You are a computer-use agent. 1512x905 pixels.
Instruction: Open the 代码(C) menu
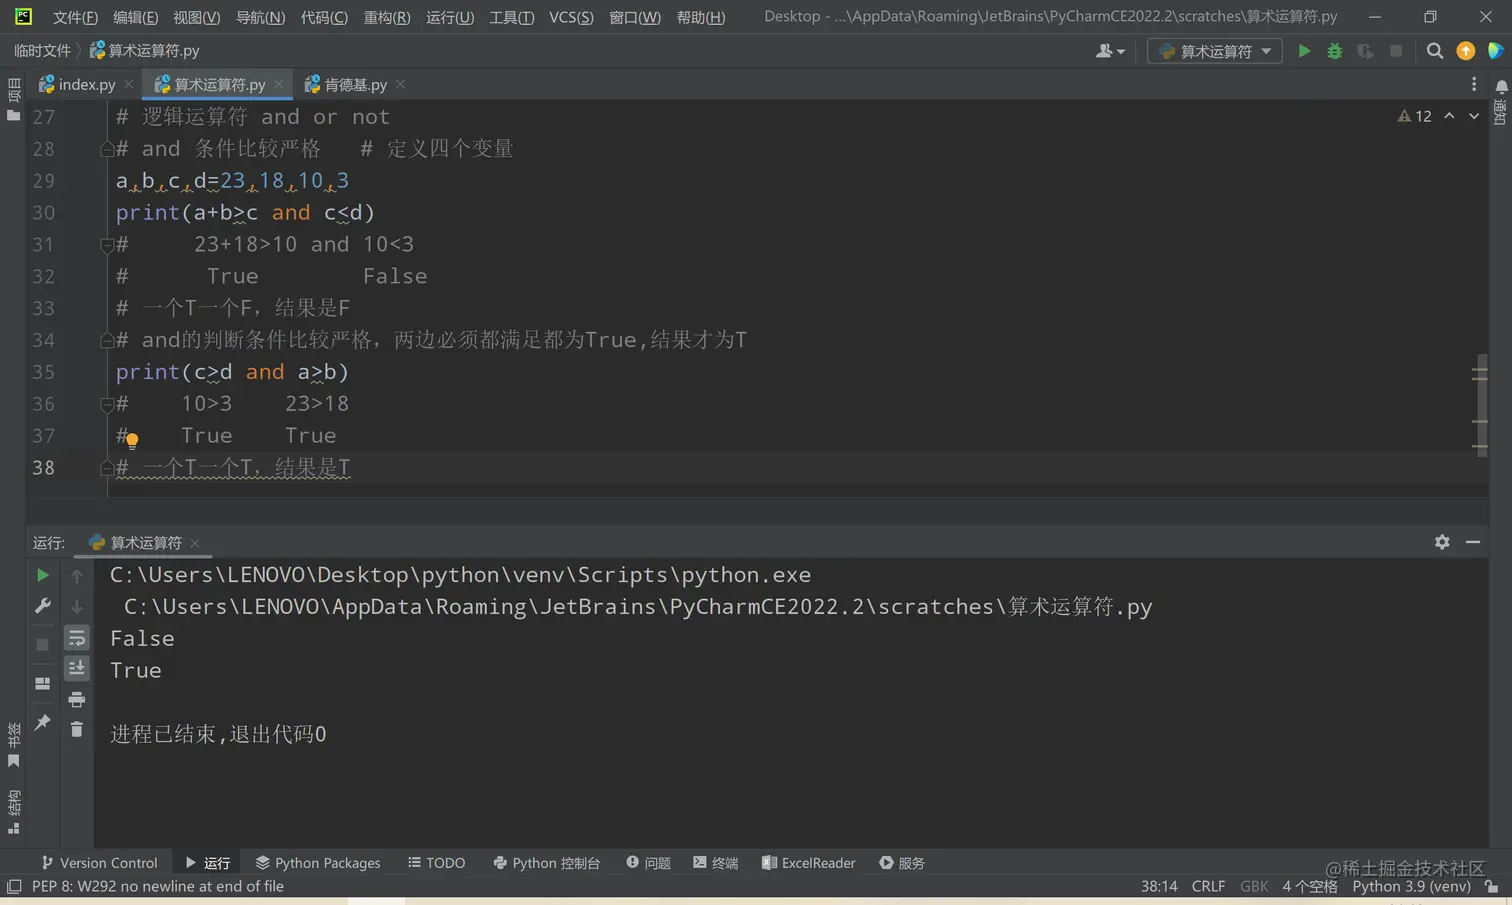[324, 17]
